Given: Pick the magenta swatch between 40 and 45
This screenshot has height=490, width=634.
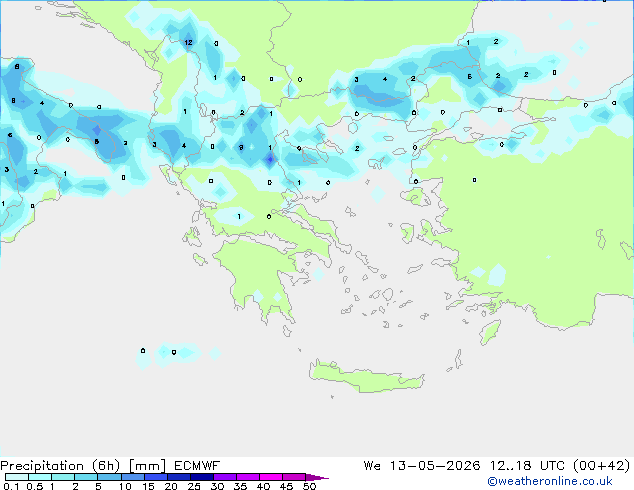Looking at the screenshot, I should [271, 477].
